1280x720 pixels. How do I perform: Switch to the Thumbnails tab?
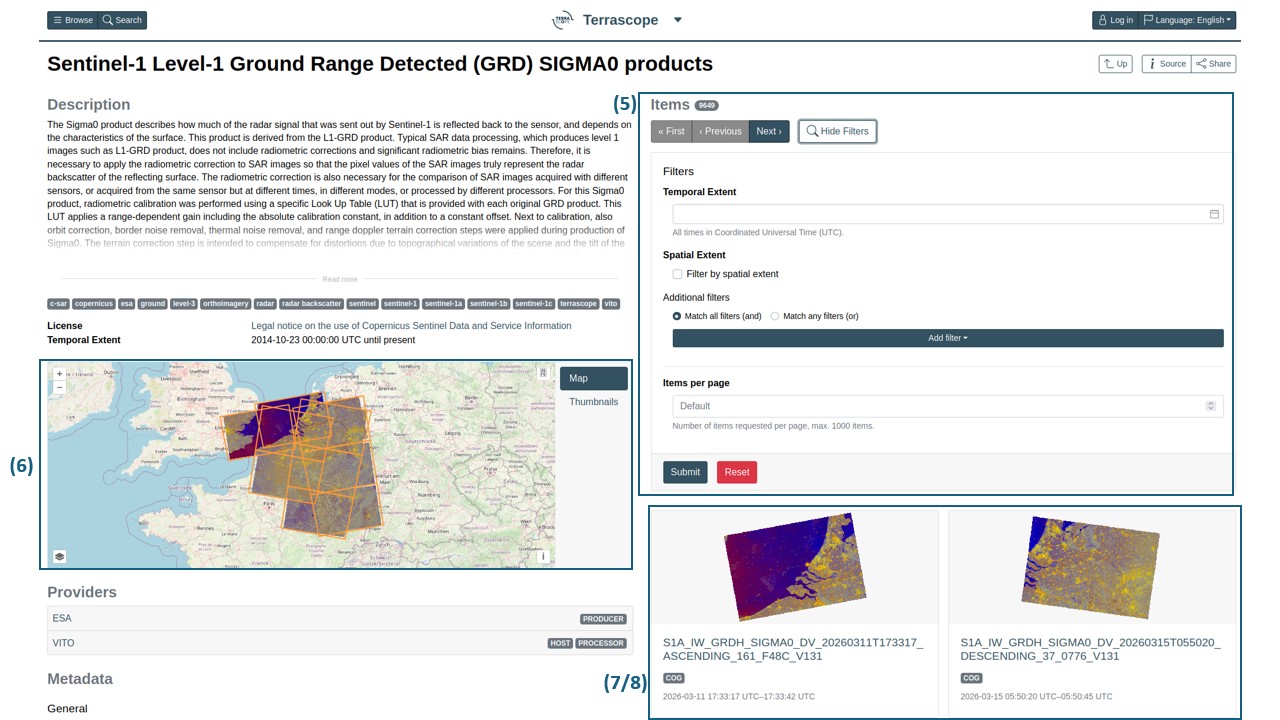coord(593,402)
